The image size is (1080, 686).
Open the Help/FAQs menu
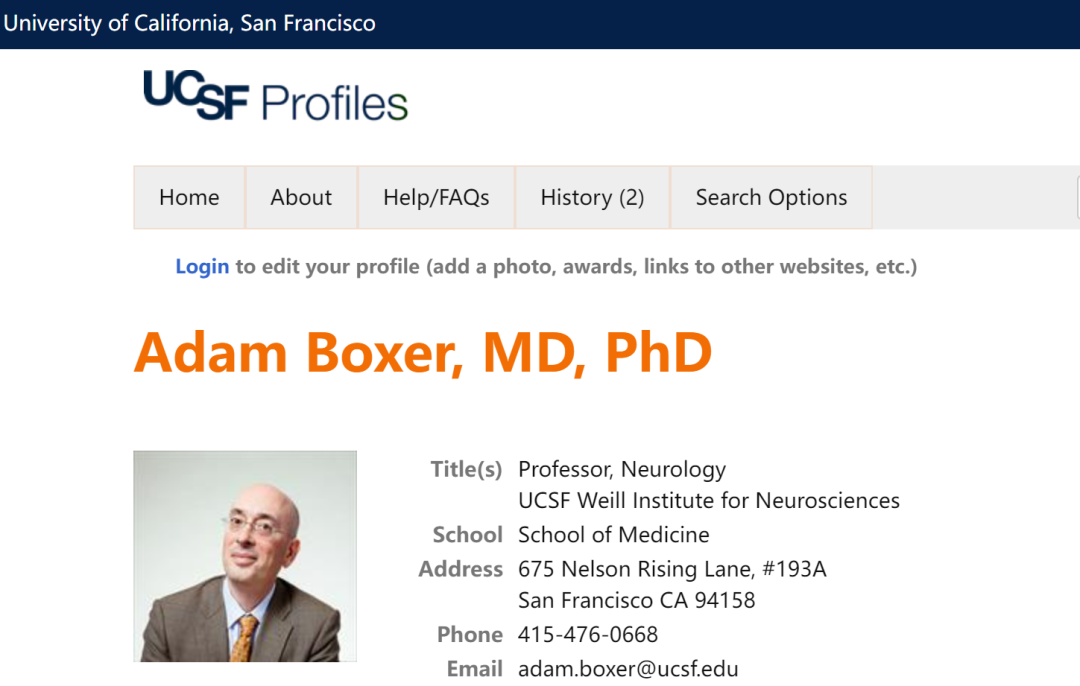click(x=436, y=197)
